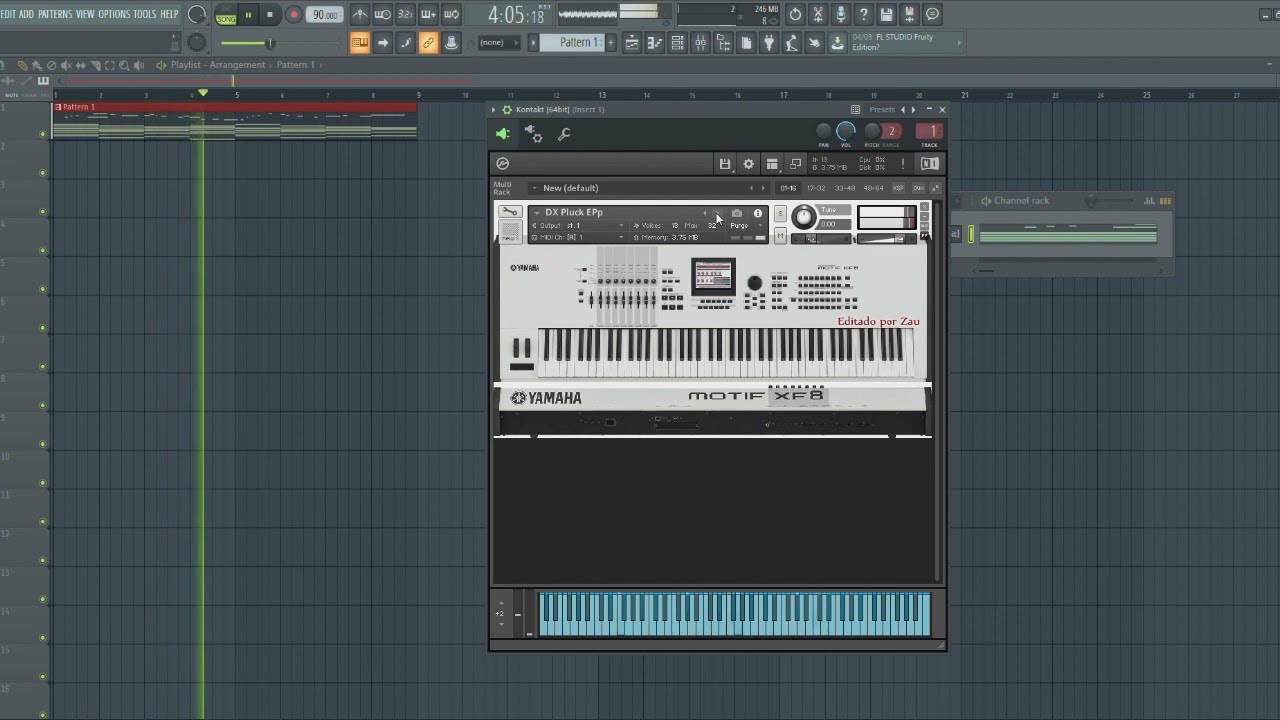The width and height of the screenshot is (1280, 720).
Task: Expand the FL STUDIO Fruity Edition news panel
Action: 958,42
